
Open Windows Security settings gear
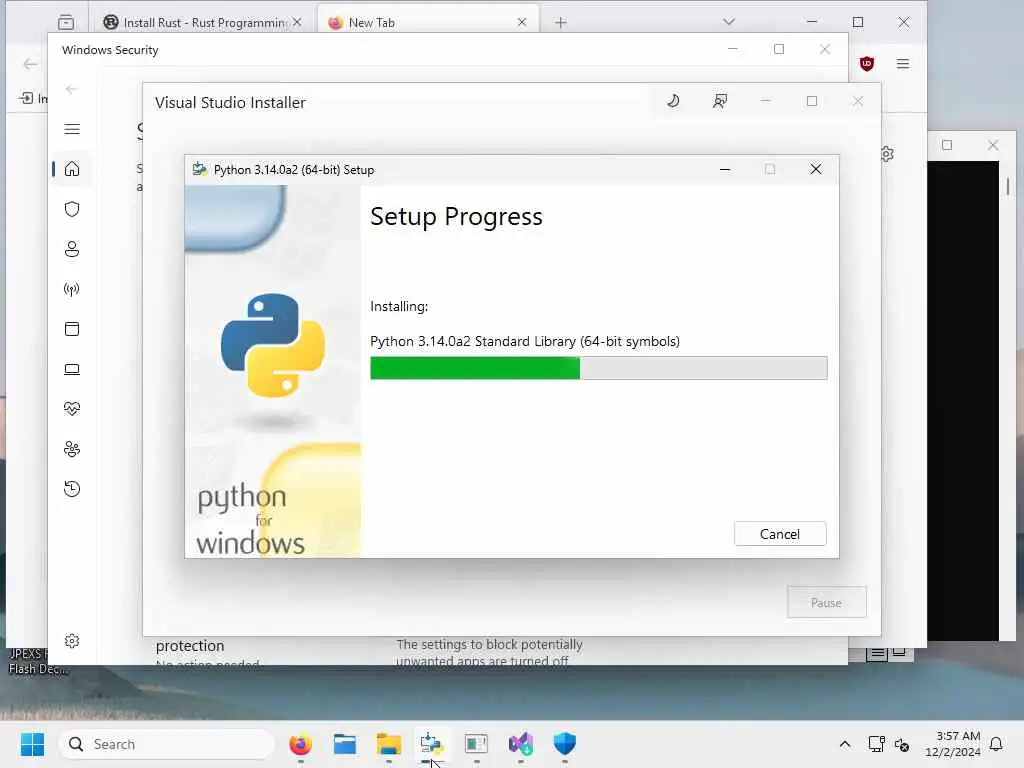coord(72,641)
